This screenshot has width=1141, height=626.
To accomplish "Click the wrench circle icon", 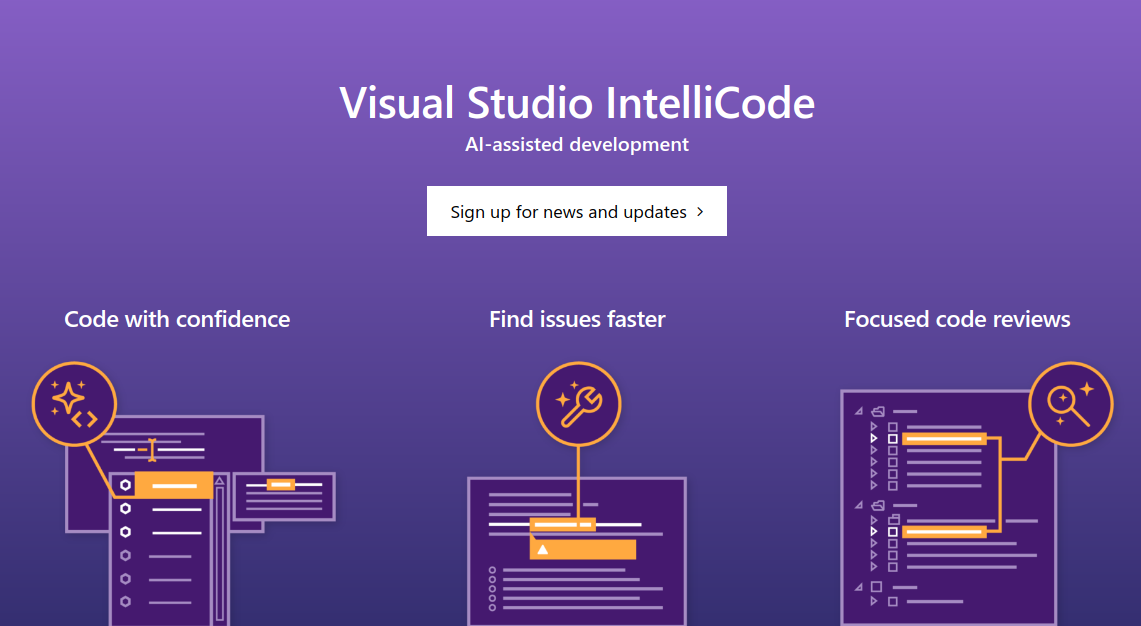I will (579, 404).
